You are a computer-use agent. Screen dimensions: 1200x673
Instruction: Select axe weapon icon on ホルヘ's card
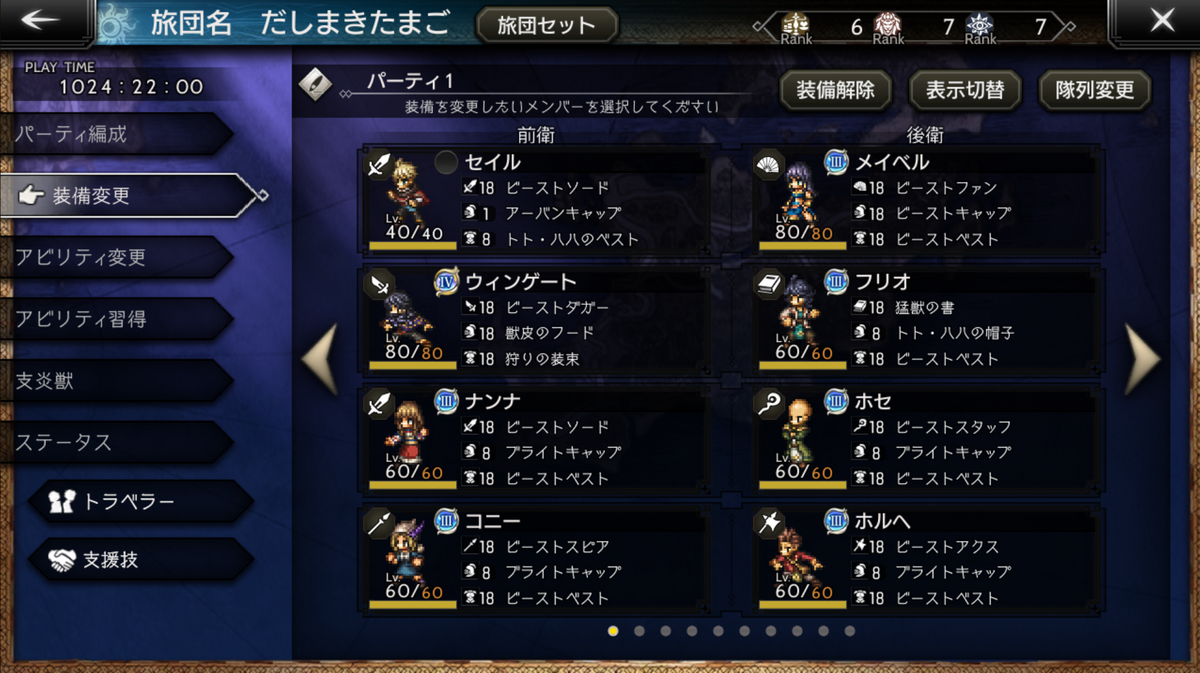click(x=769, y=524)
